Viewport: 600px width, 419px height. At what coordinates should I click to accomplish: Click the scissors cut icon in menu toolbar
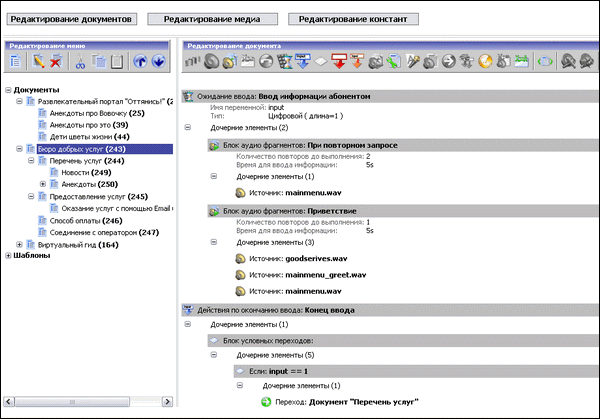tap(79, 62)
